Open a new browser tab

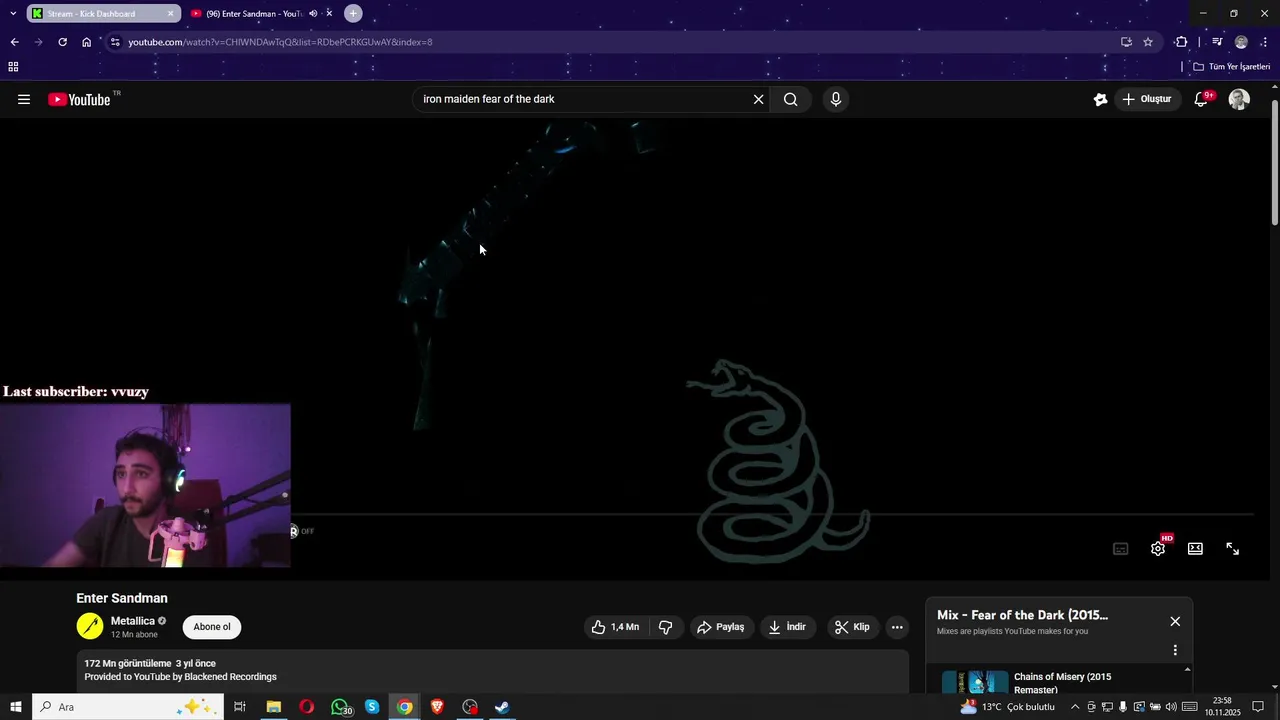(353, 14)
